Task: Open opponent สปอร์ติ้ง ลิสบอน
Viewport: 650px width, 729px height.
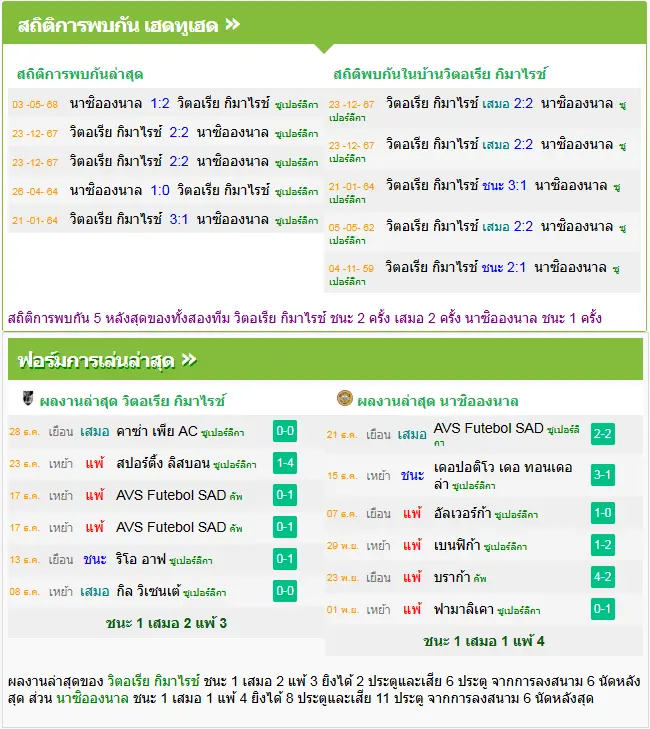Action: pyautogui.click(x=163, y=464)
